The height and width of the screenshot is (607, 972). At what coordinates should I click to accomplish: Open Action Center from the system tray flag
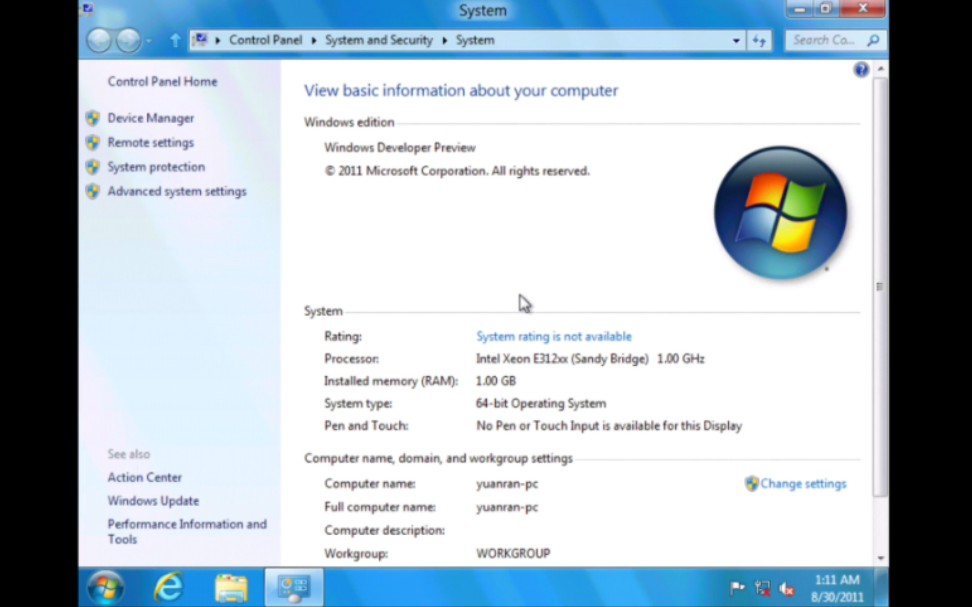pos(737,587)
